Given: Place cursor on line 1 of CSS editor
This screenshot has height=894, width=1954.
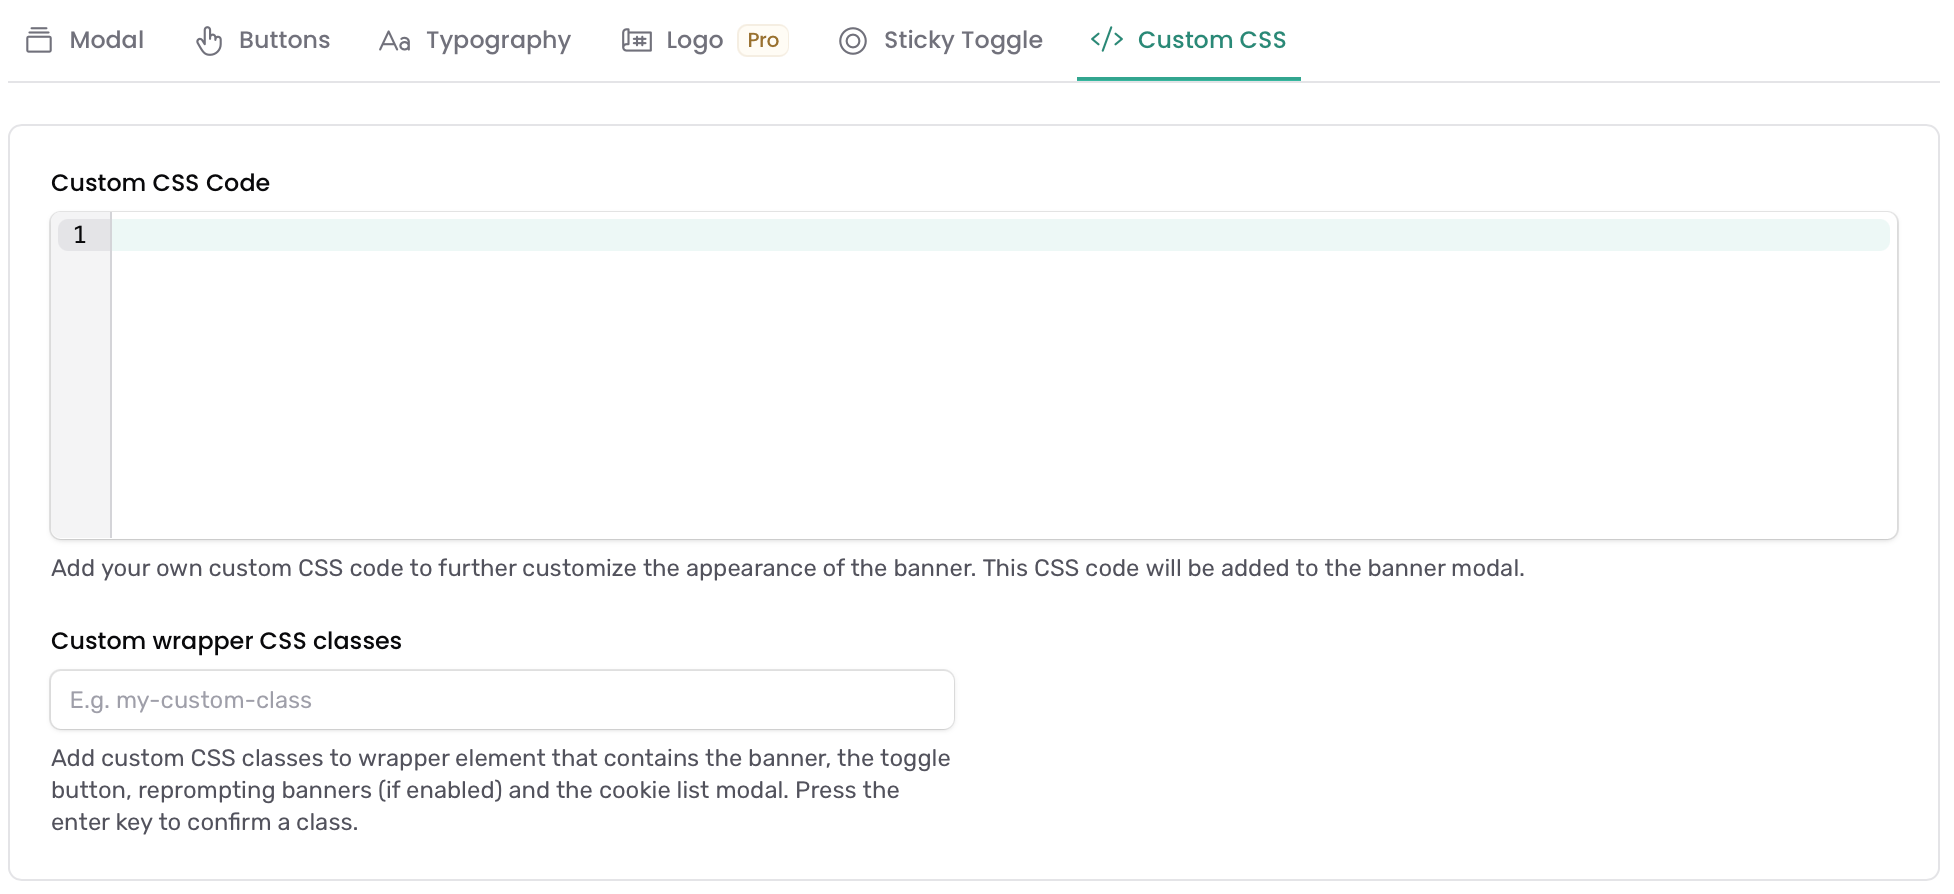Looking at the screenshot, I should pyautogui.click(x=1000, y=235).
